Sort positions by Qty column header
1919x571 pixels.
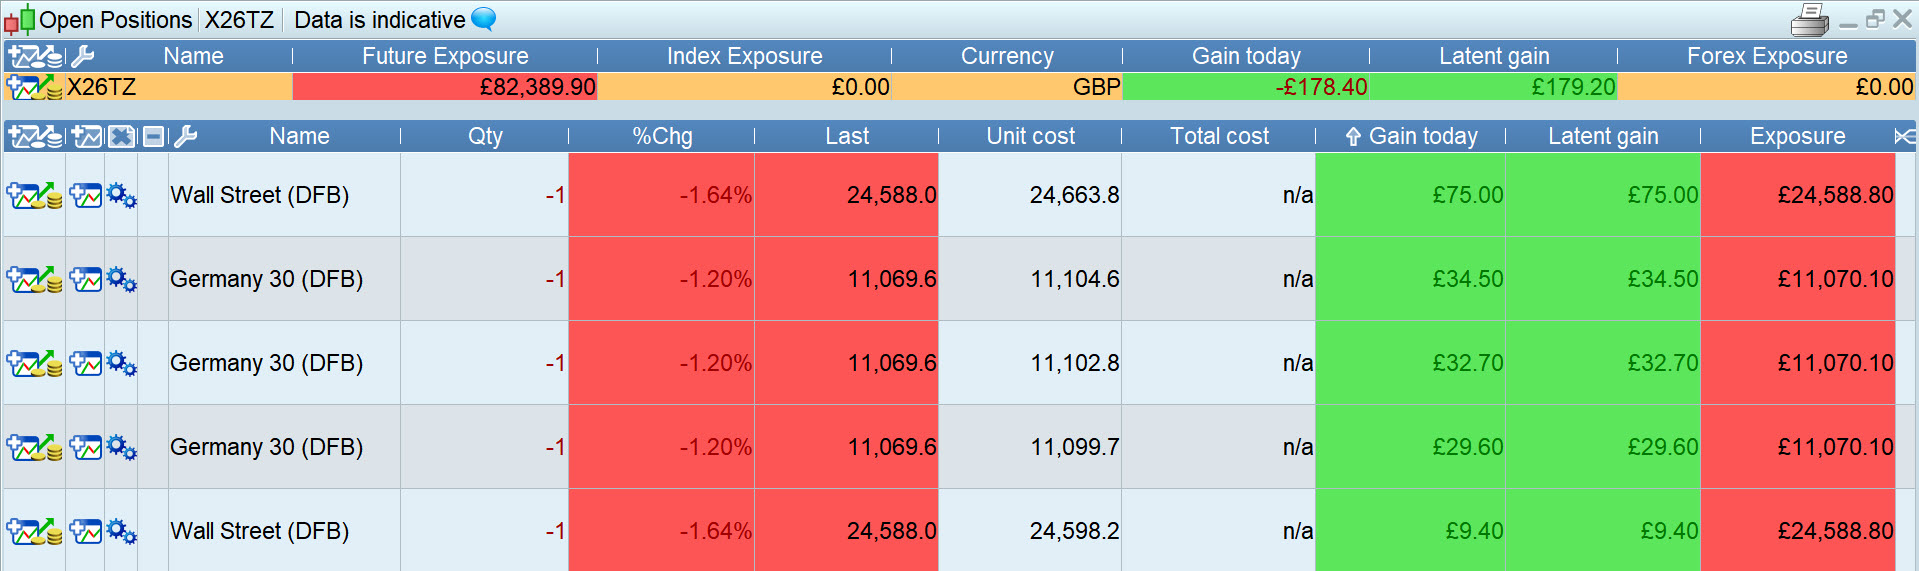485,136
